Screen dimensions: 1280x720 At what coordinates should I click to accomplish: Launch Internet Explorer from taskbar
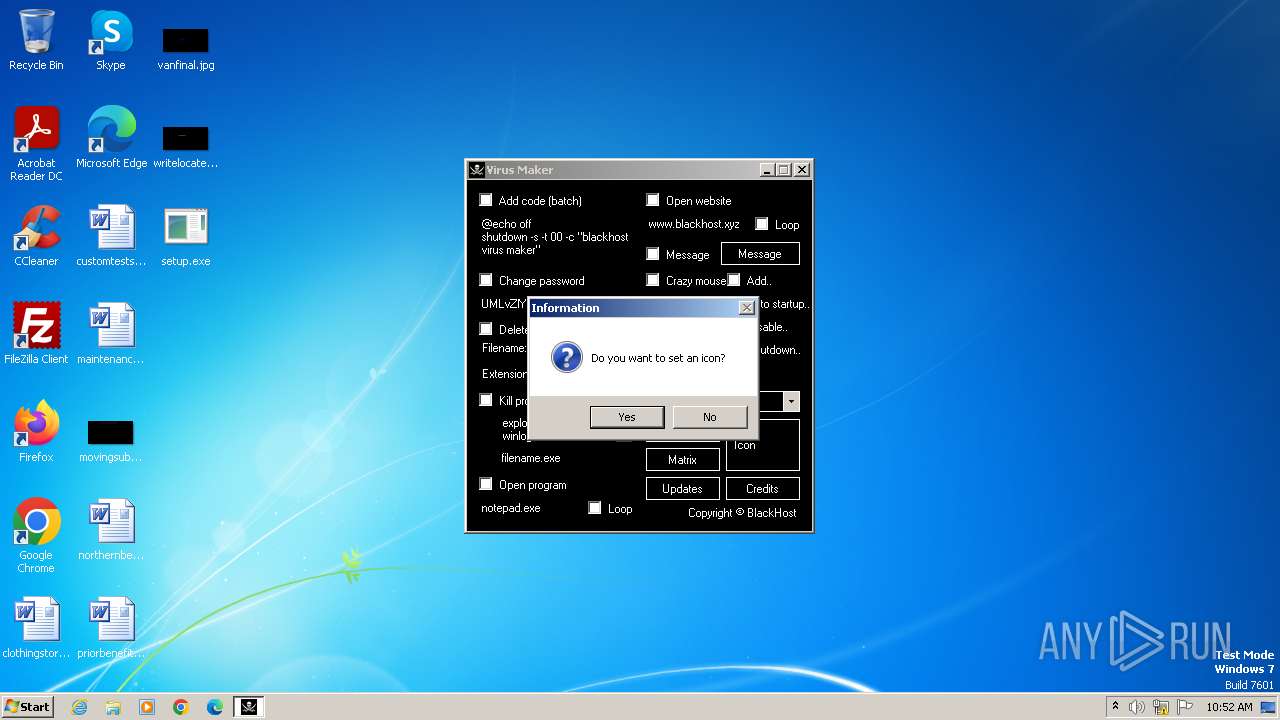click(79, 707)
